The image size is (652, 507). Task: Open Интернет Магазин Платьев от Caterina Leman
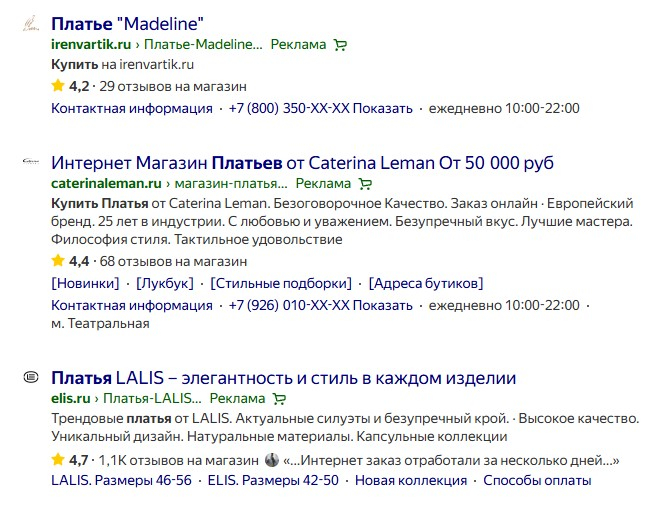click(302, 163)
